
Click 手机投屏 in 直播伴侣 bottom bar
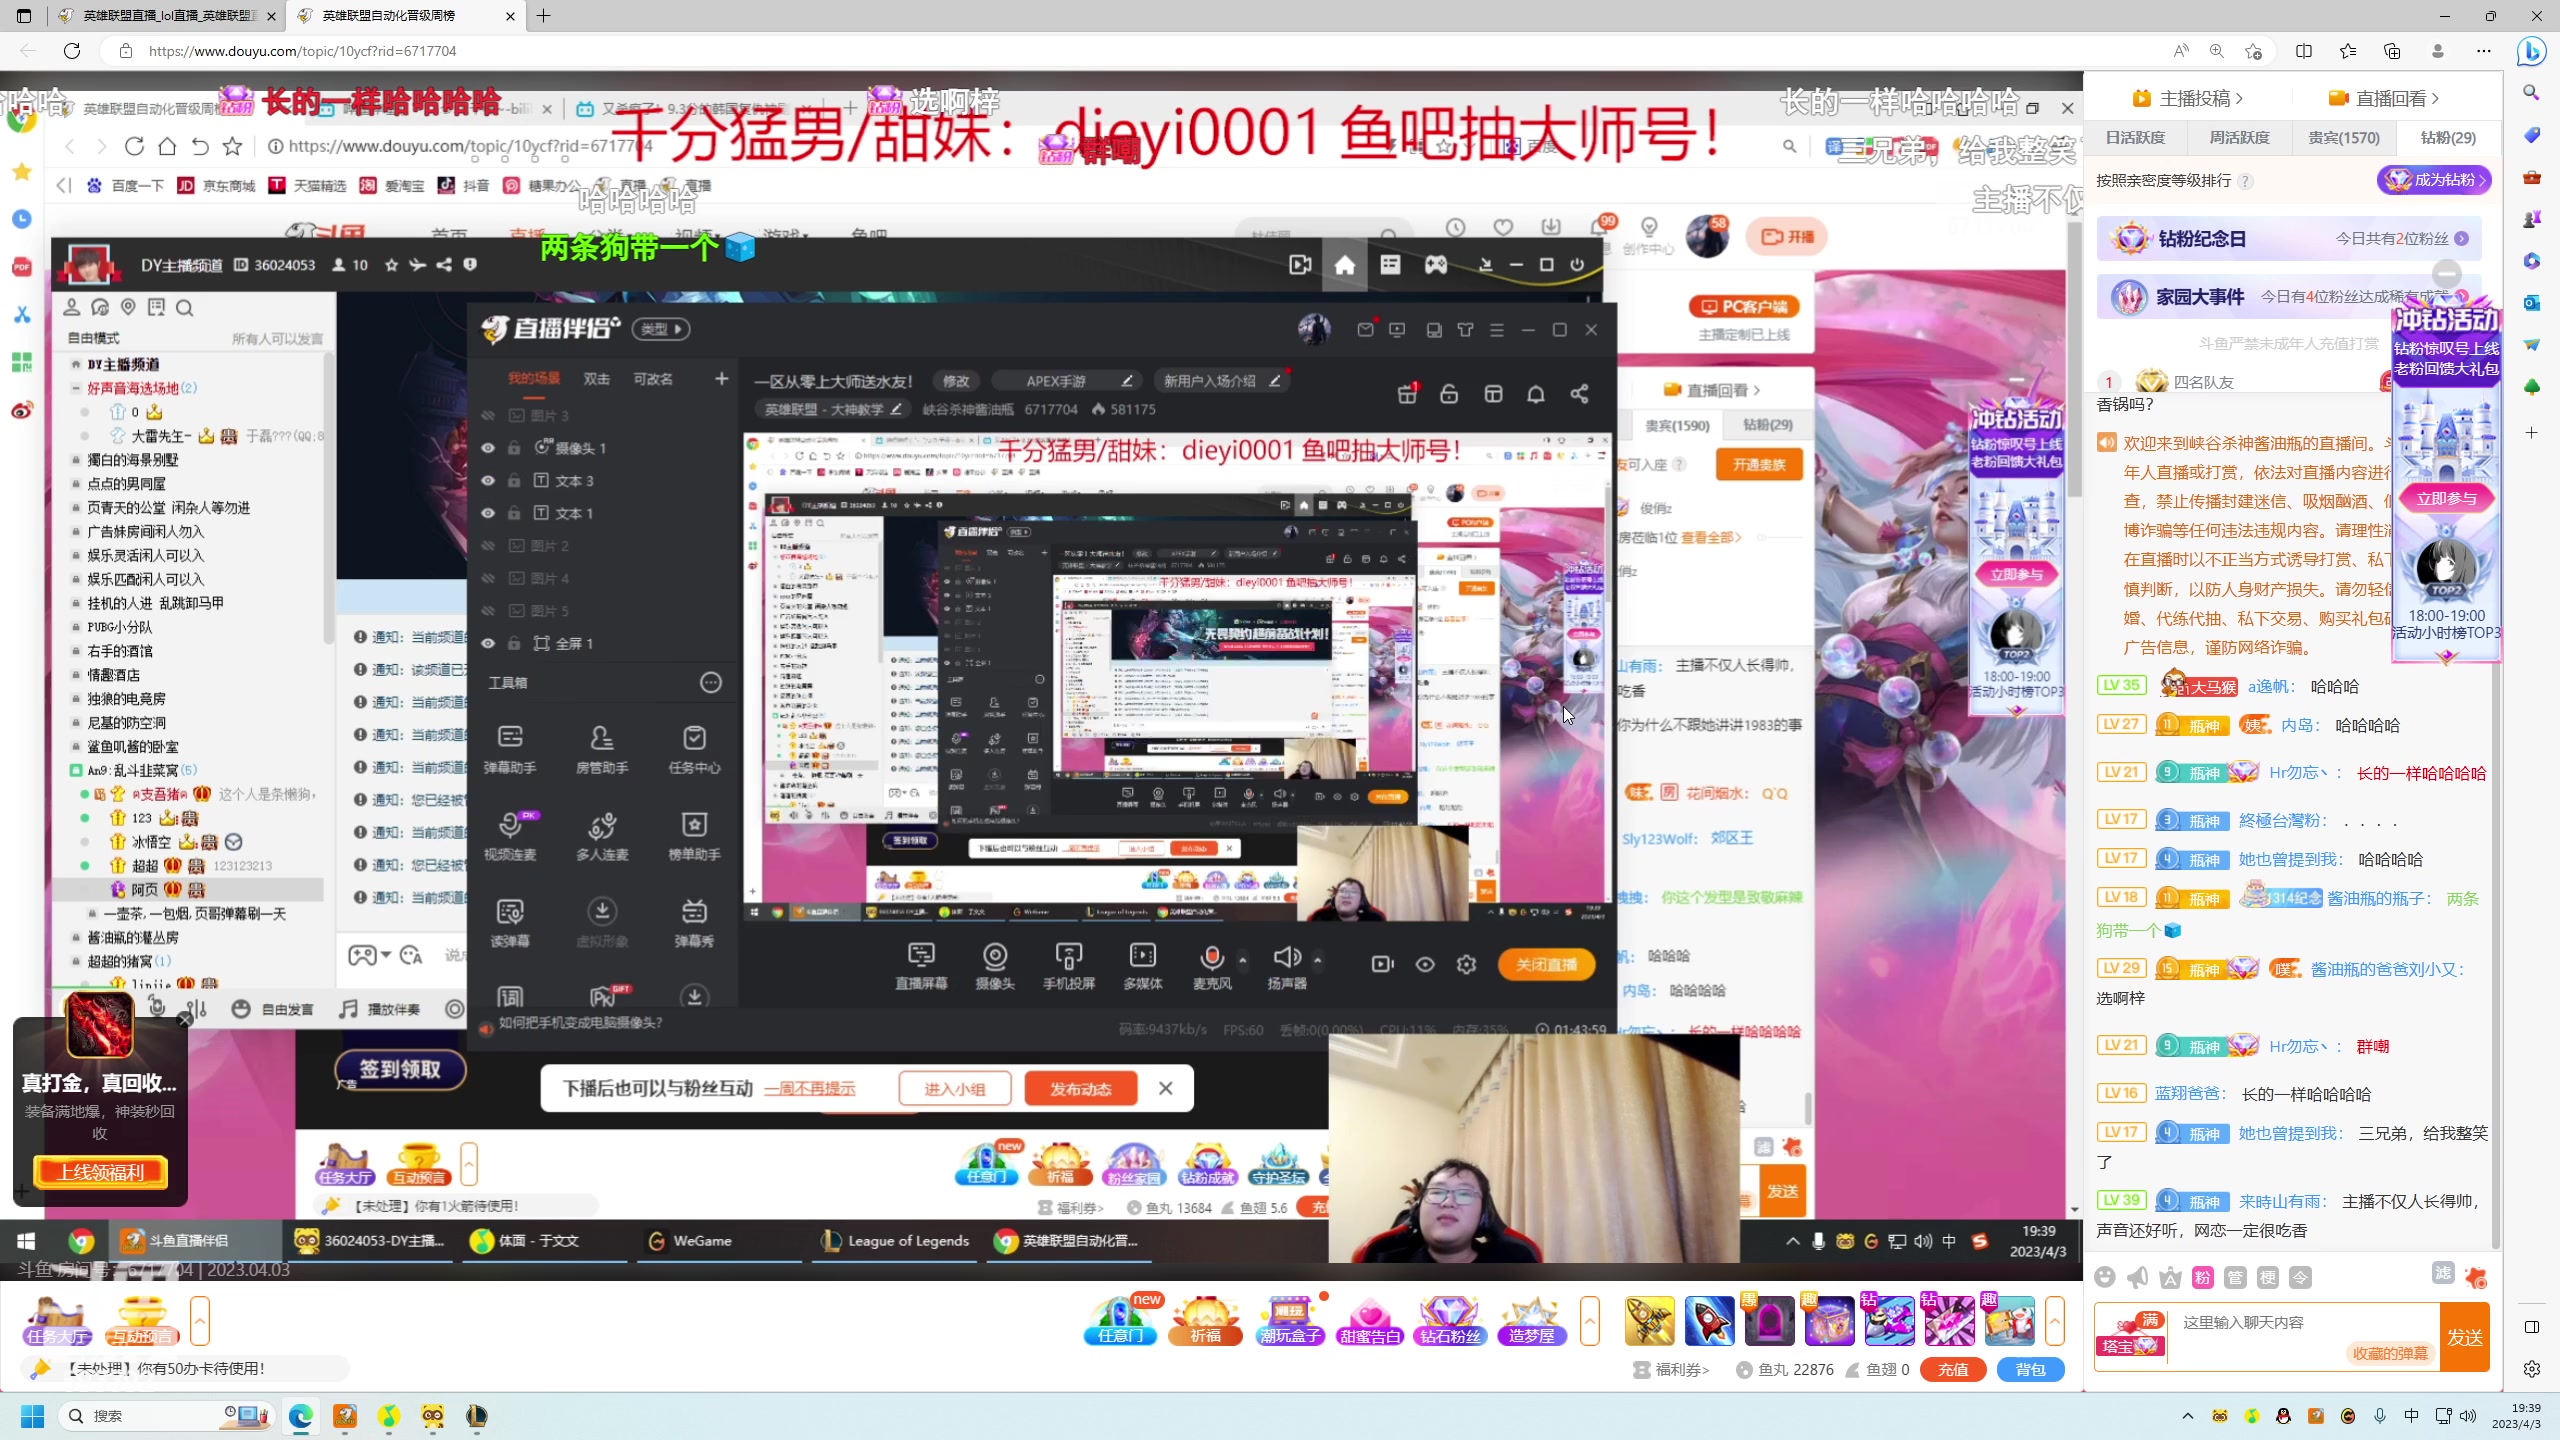tap(1069, 965)
